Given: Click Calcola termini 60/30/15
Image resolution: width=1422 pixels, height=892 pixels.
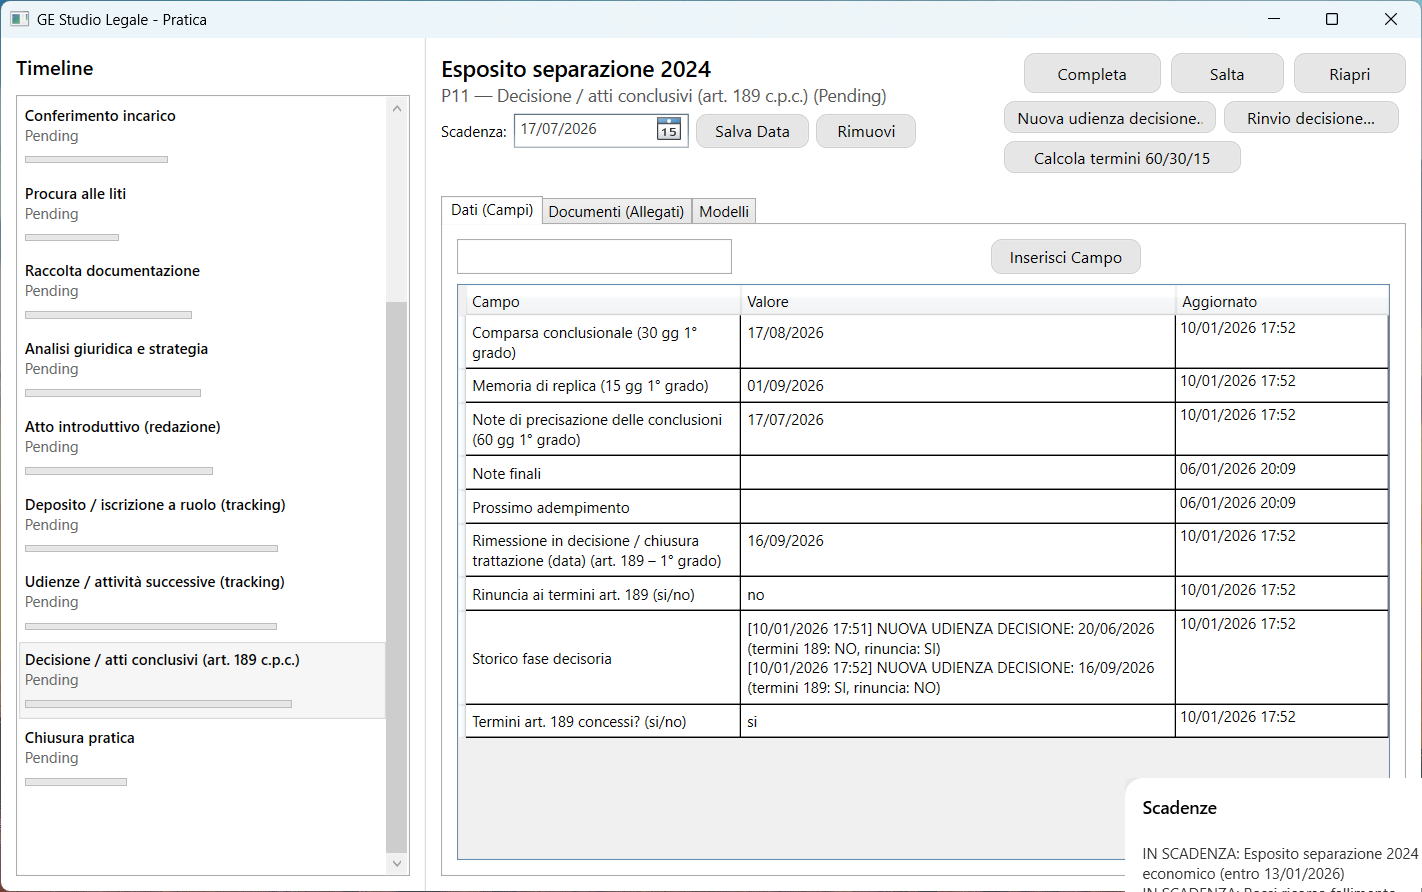Looking at the screenshot, I should (x=1121, y=158).
